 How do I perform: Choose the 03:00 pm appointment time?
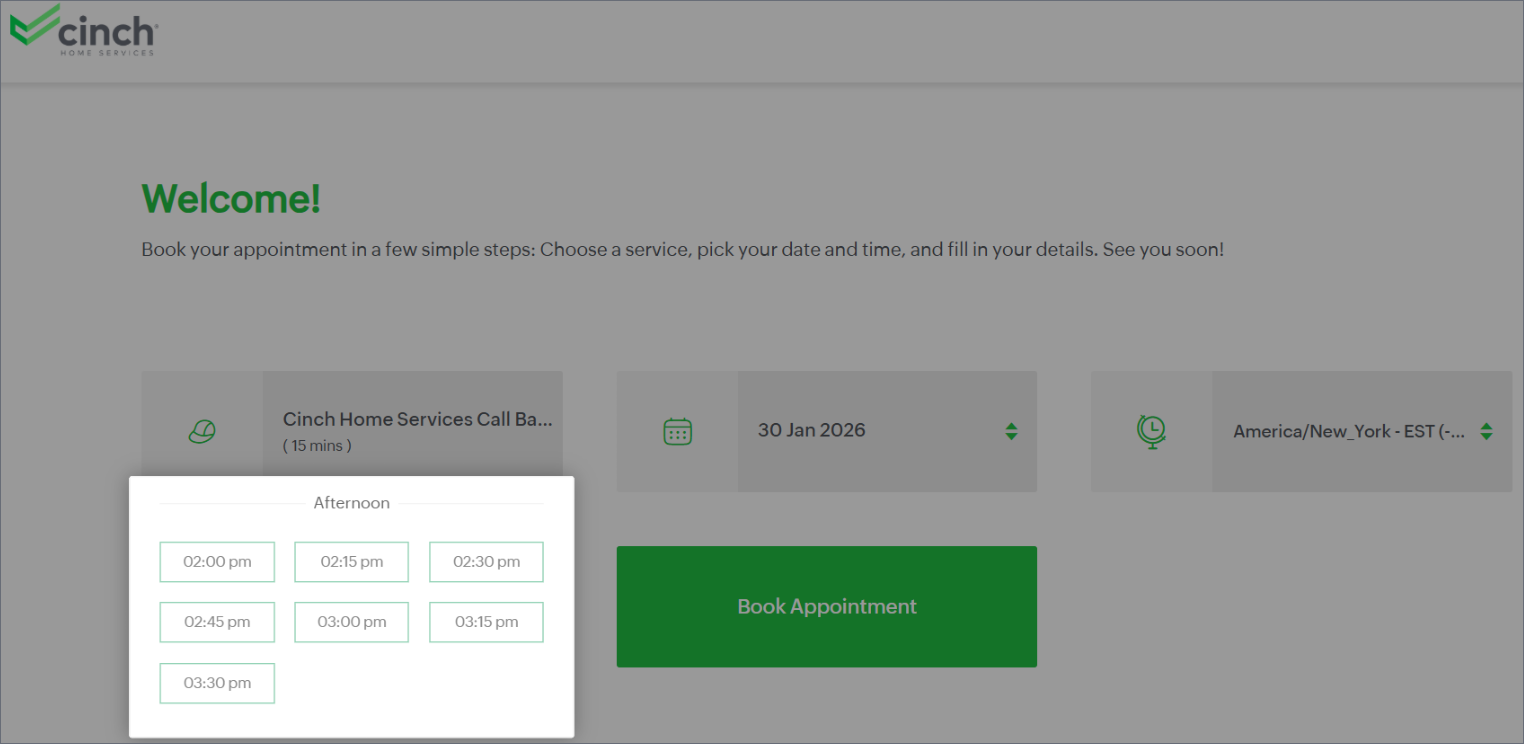click(x=351, y=622)
